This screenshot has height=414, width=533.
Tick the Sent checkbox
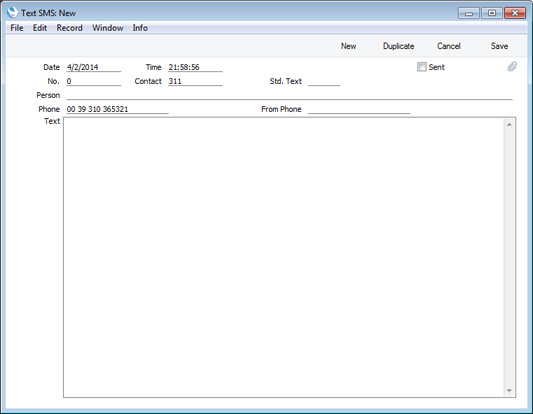tap(422, 67)
